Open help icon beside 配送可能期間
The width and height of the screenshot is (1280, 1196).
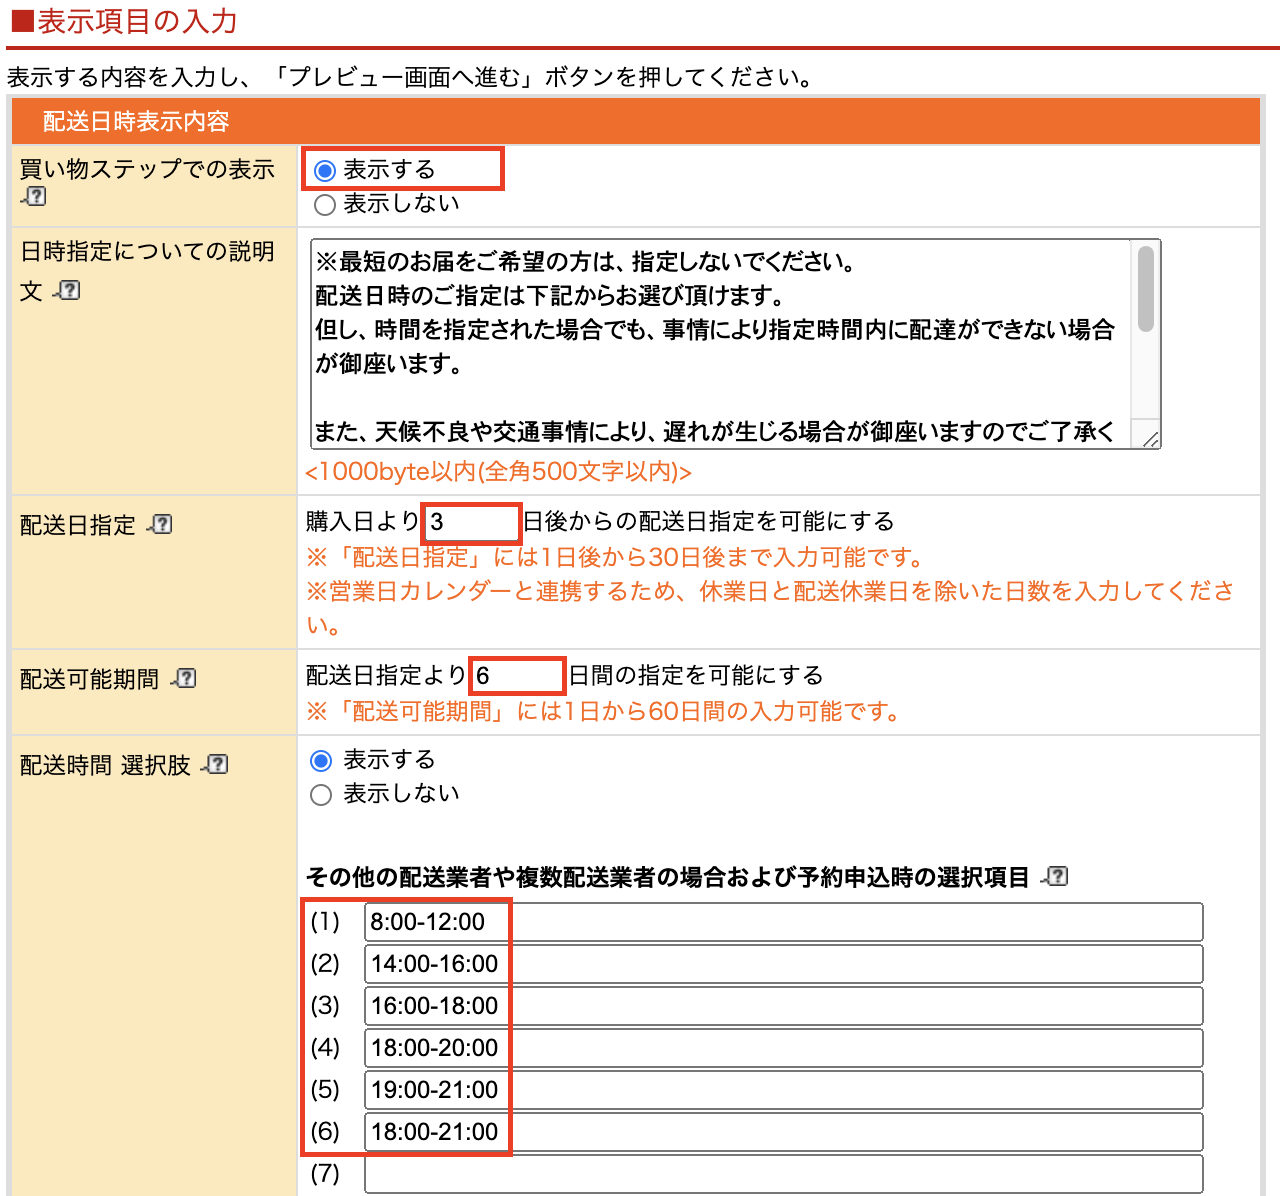click(x=184, y=678)
